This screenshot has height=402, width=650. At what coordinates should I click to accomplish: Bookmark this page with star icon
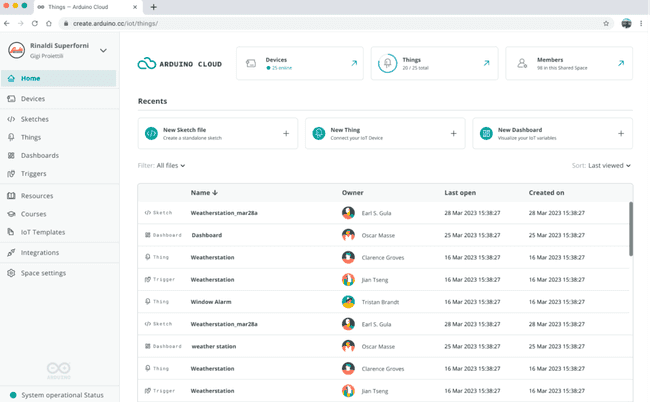click(606, 23)
